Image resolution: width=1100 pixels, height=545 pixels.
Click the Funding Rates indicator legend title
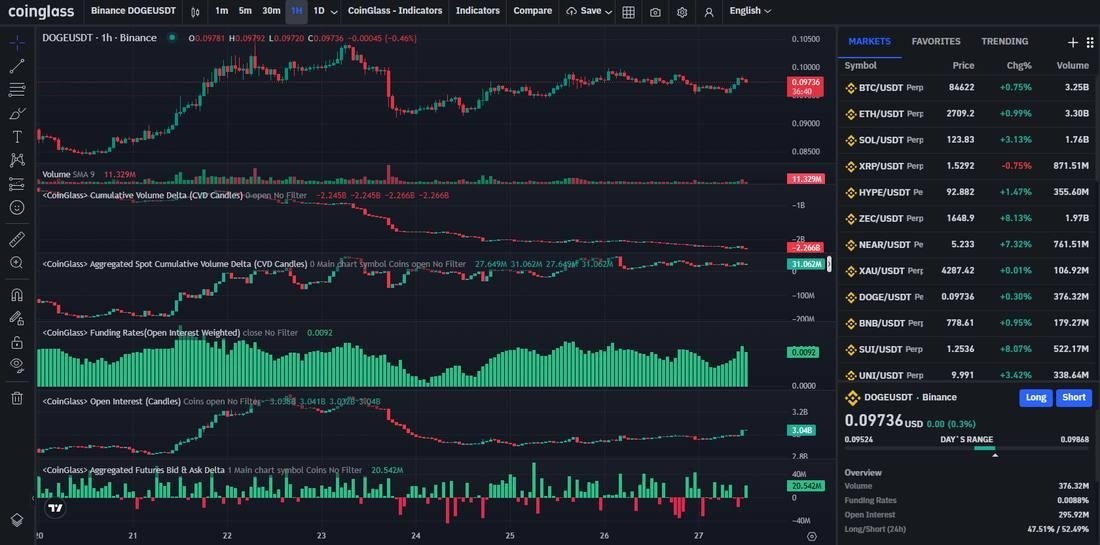click(142, 332)
